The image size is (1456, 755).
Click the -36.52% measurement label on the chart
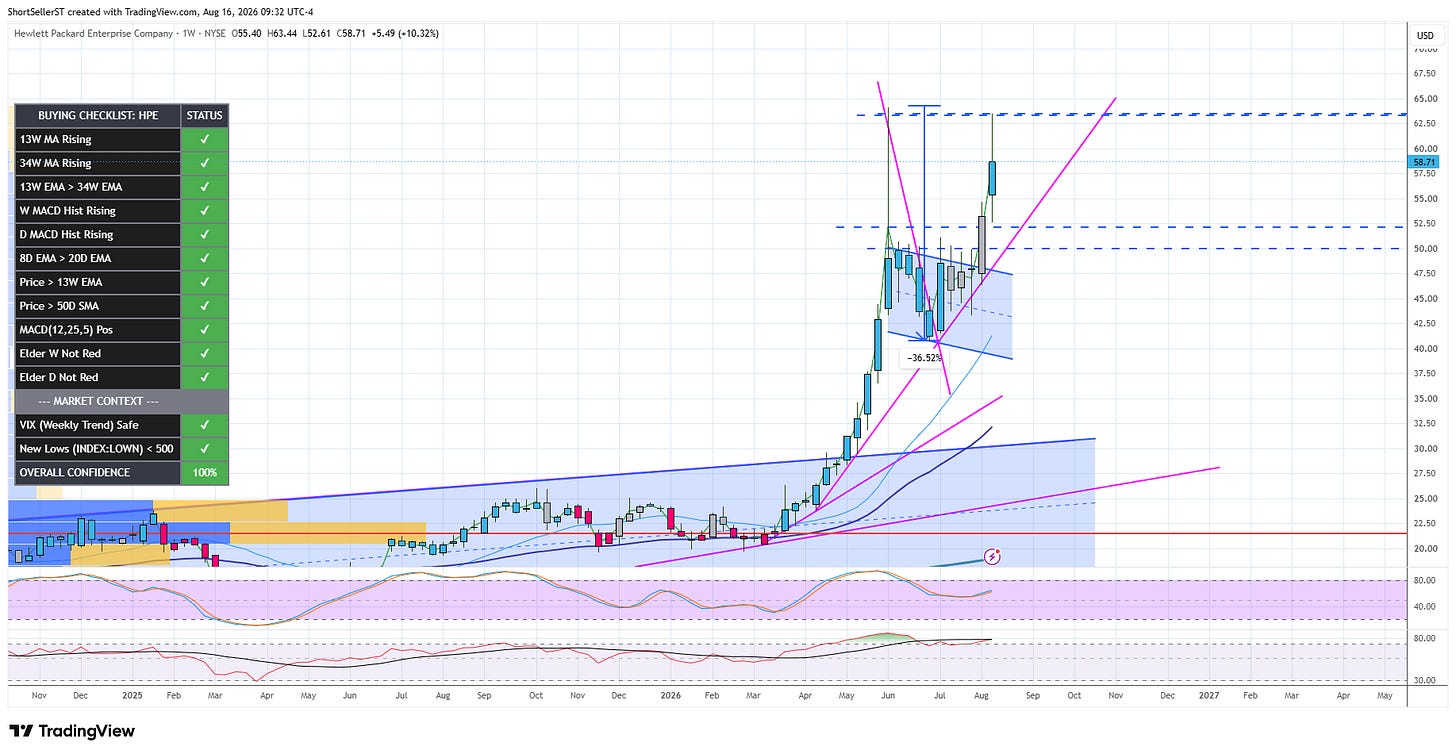point(922,358)
